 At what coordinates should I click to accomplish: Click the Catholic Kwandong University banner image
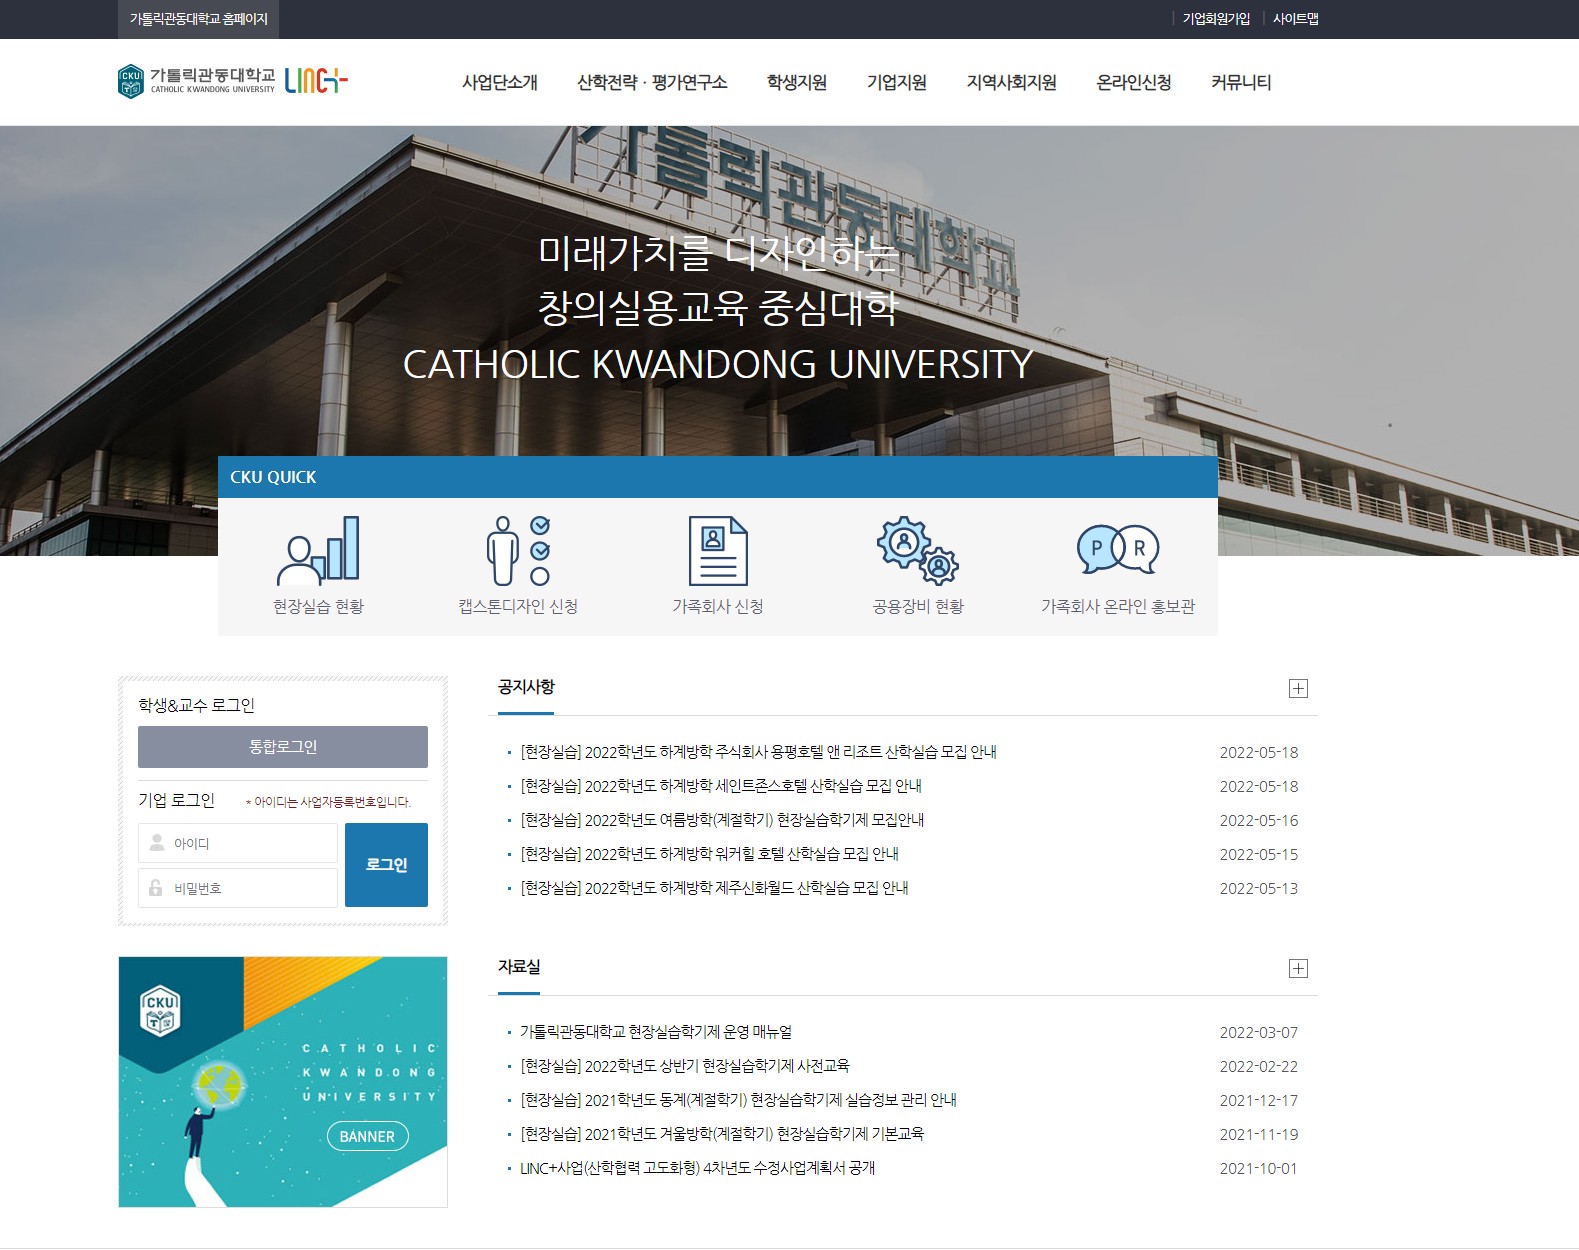click(283, 1082)
